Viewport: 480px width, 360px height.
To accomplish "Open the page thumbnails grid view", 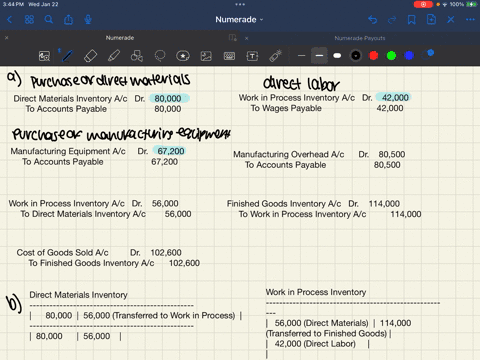I will (x=29, y=20).
